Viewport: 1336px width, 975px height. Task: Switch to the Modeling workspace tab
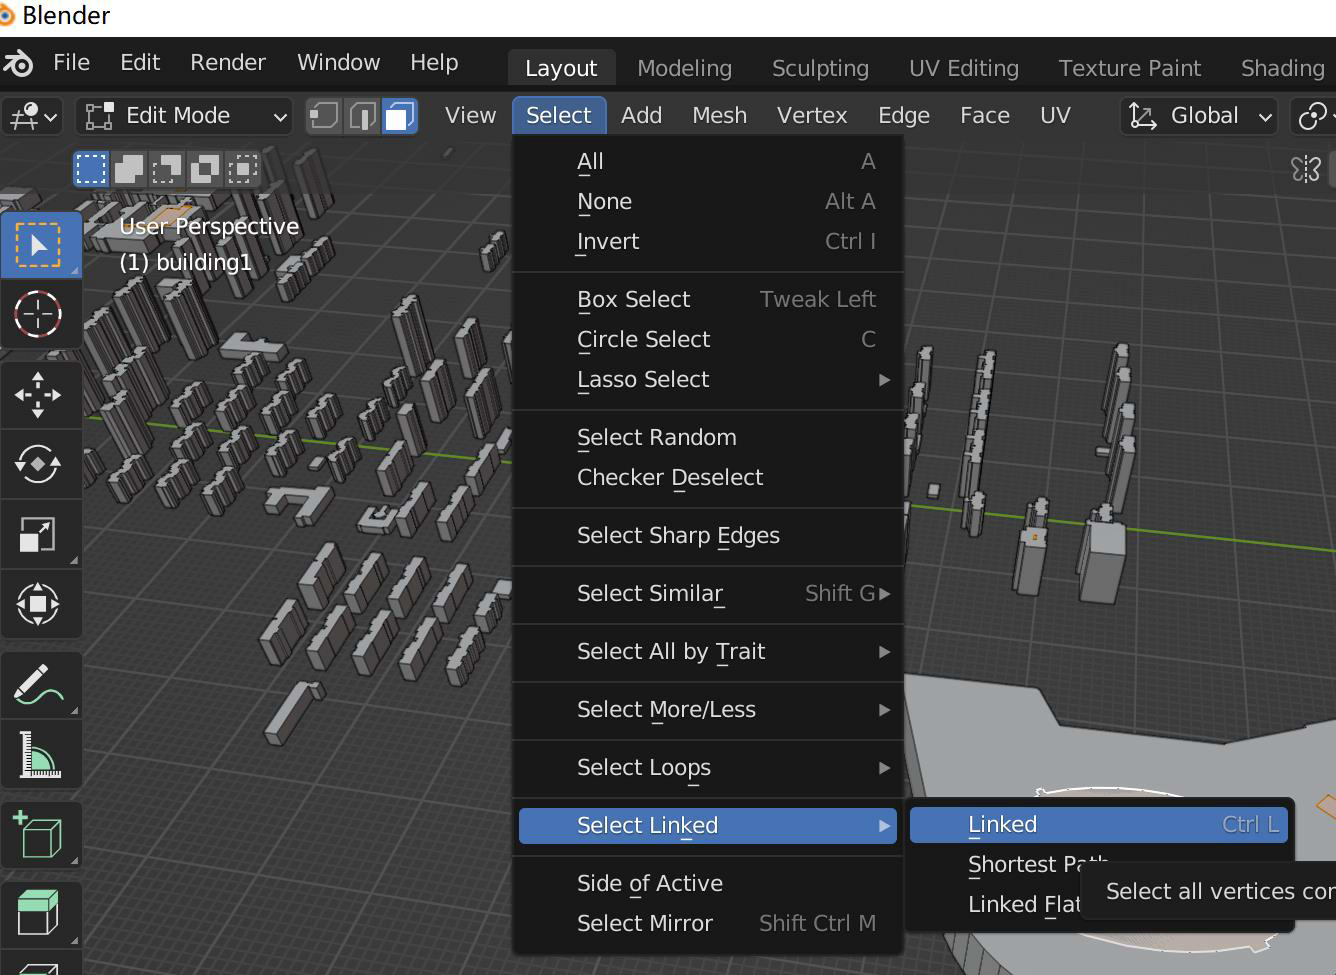point(685,68)
